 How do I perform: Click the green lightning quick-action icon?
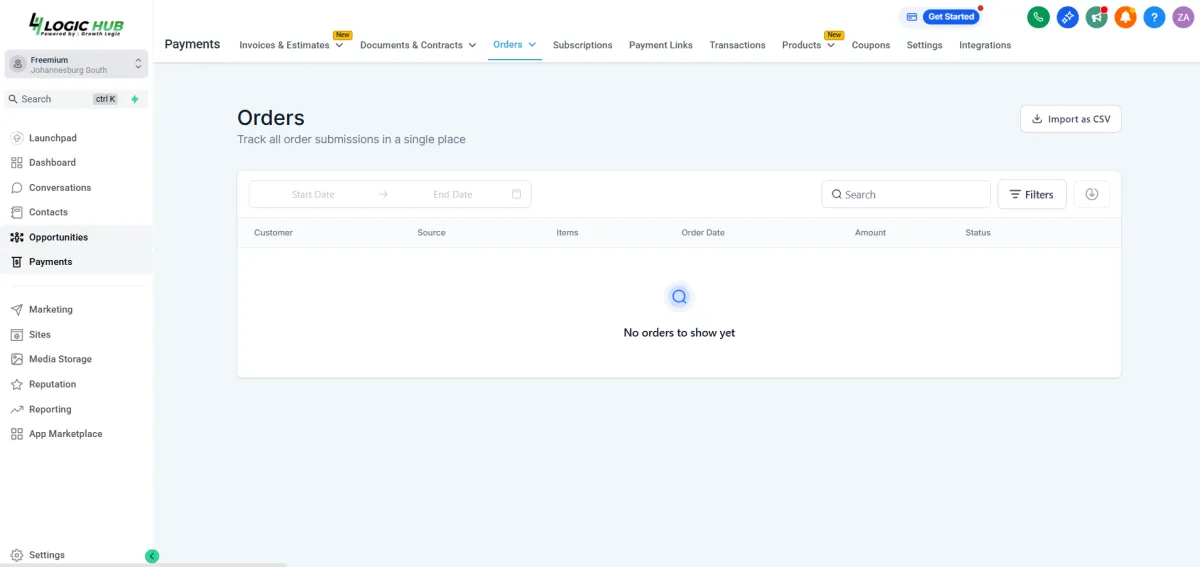135,99
